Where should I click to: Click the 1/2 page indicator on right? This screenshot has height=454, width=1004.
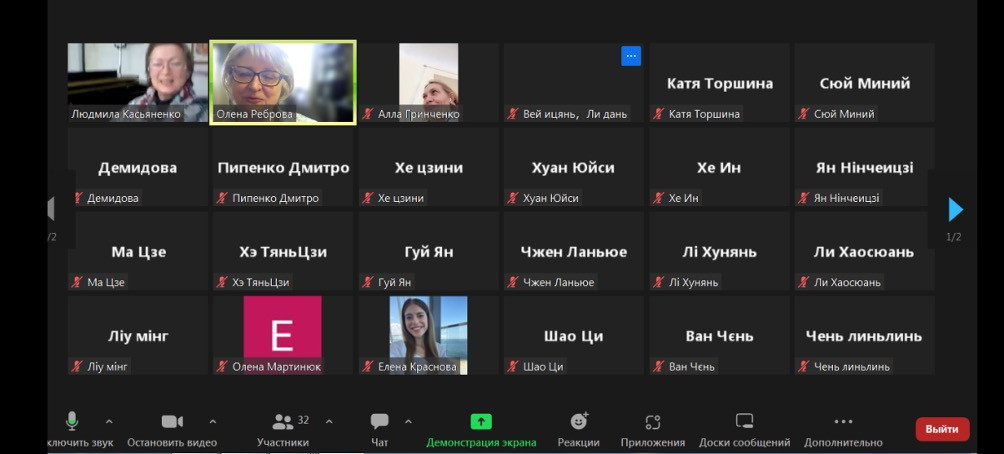(953, 237)
